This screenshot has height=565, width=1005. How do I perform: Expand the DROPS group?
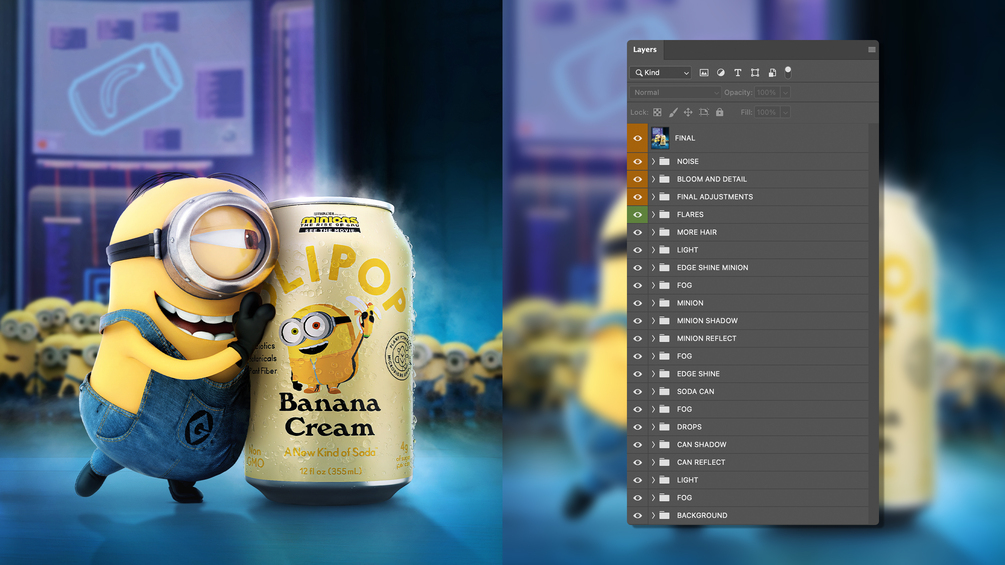653,427
